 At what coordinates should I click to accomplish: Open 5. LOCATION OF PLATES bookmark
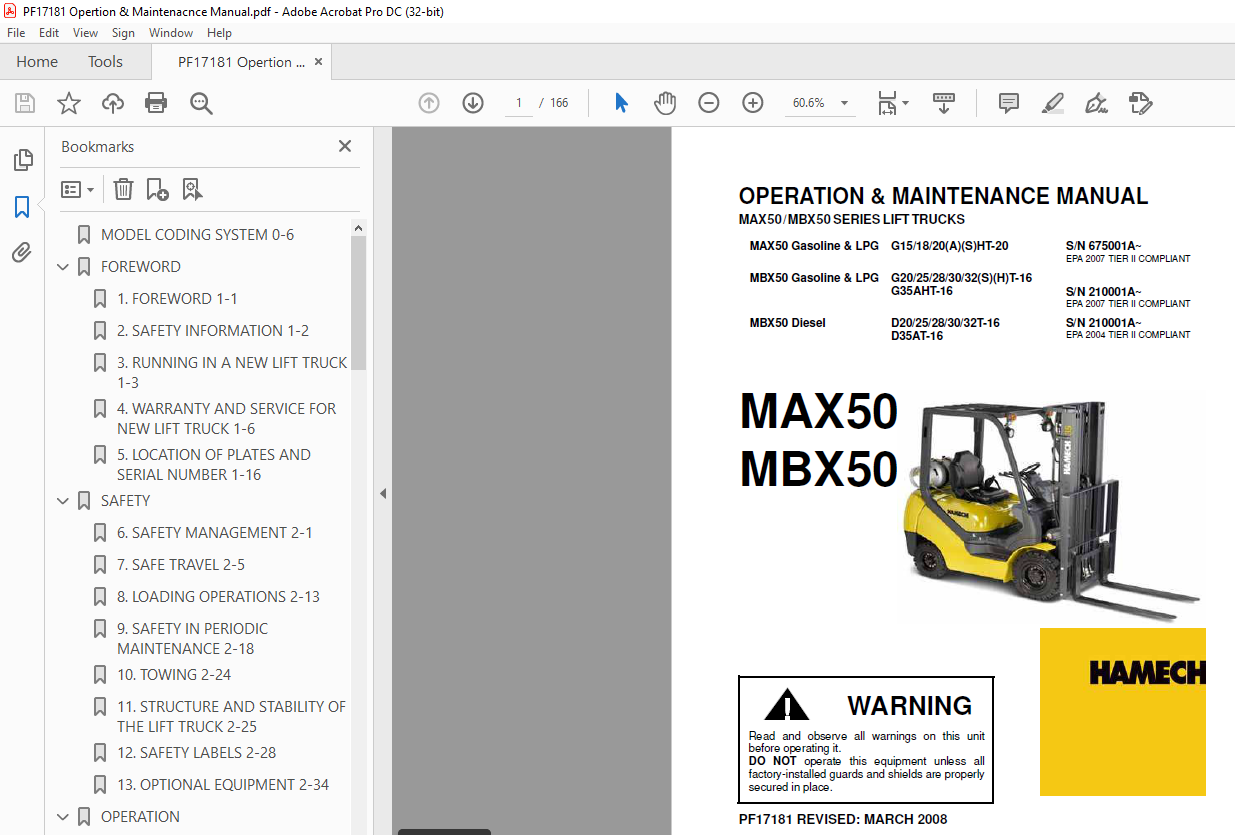point(214,464)
